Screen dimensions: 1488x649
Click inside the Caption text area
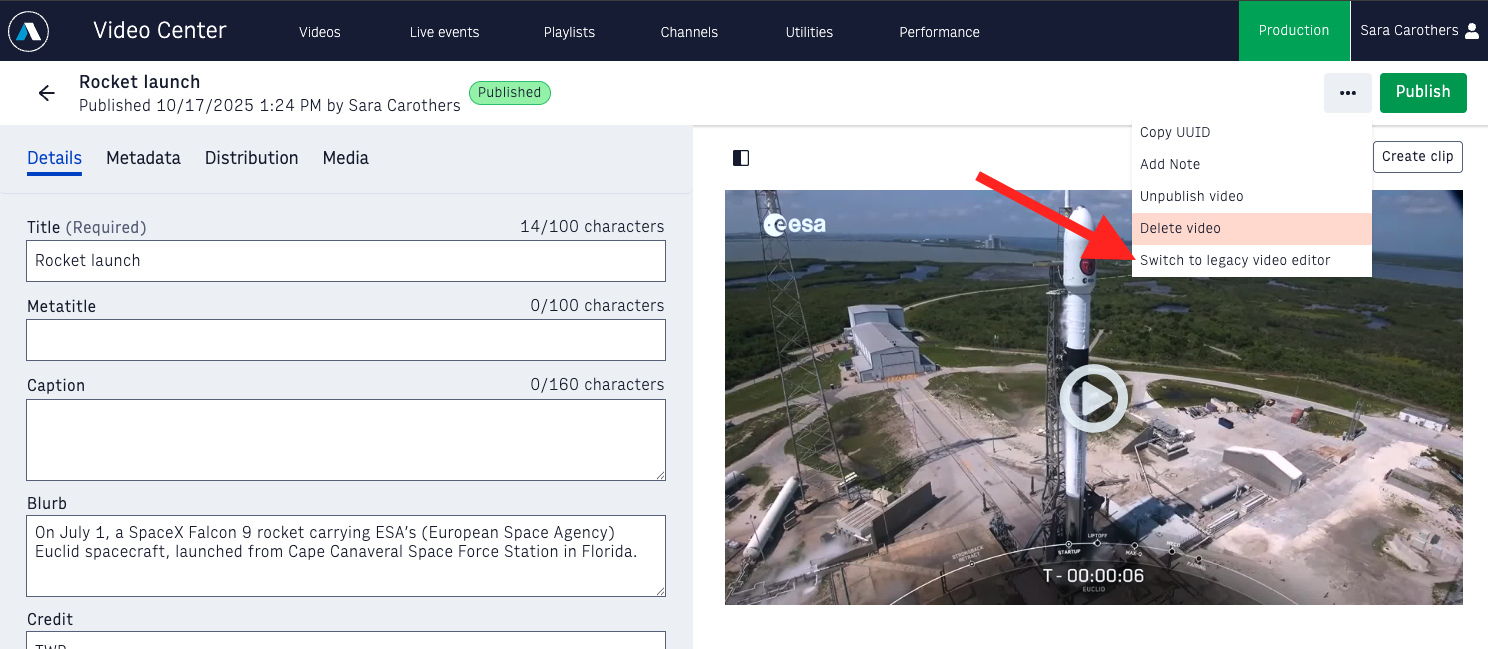pos(346,440)
